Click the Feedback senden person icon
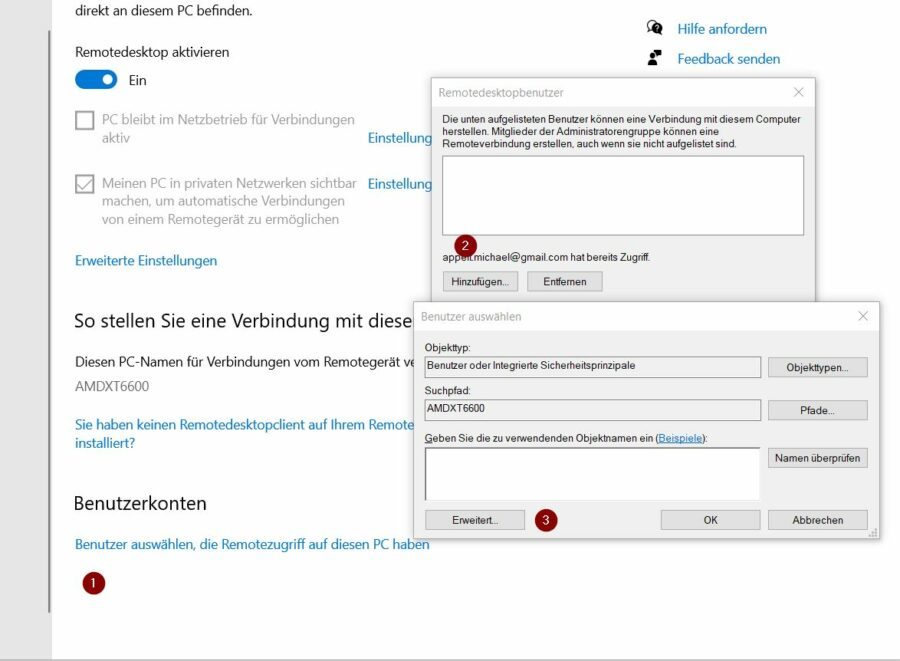 click(655, 58)
